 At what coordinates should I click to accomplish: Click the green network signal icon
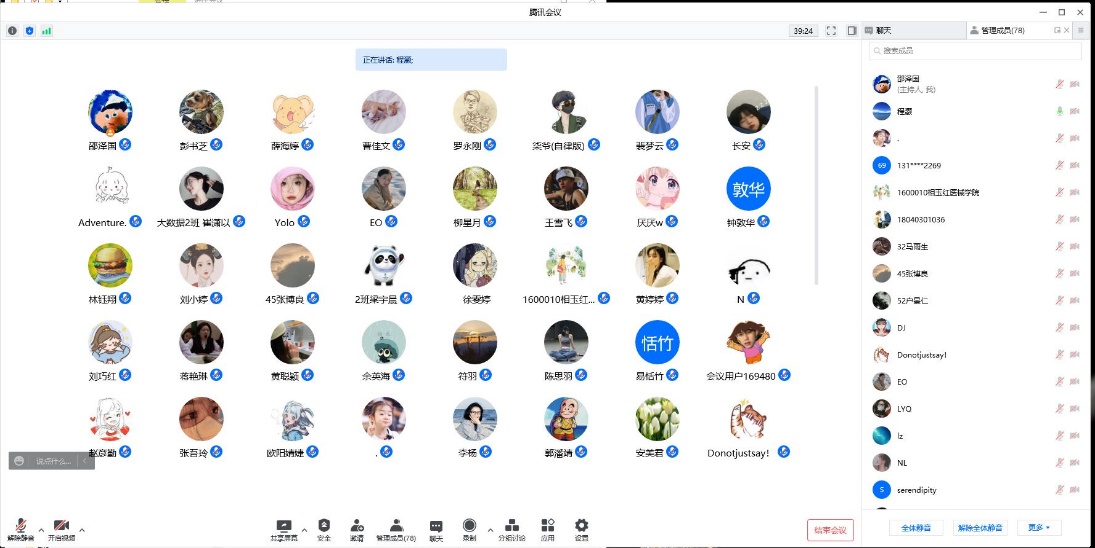click(46, 31)
